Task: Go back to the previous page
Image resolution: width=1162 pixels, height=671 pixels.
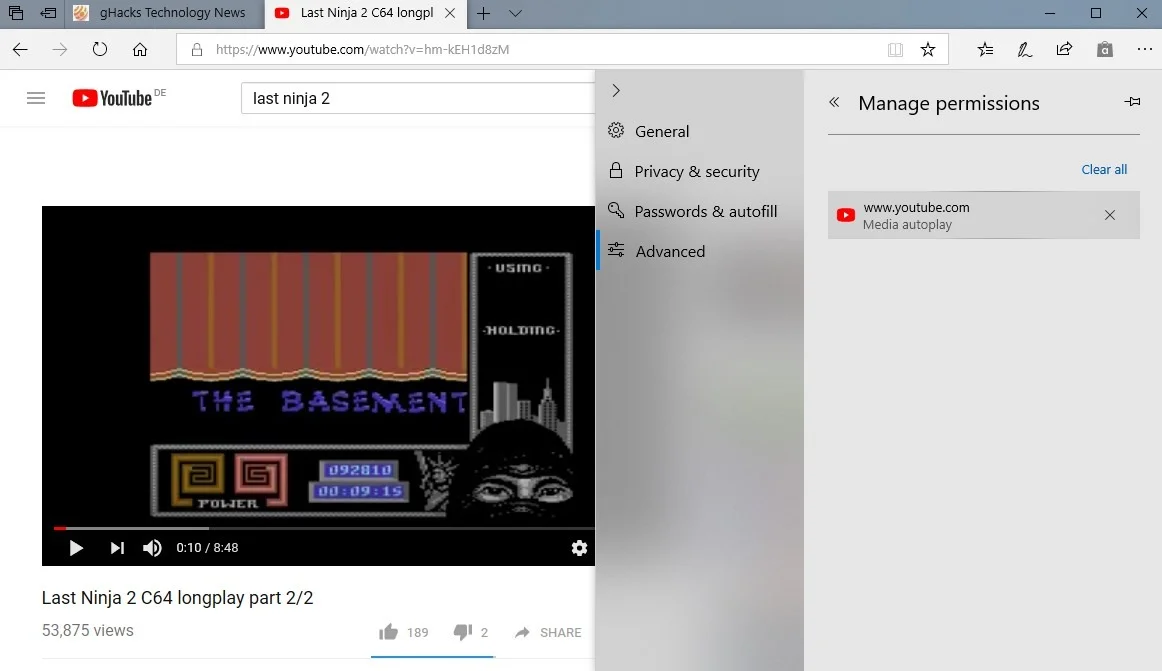Action: point(20,50)
